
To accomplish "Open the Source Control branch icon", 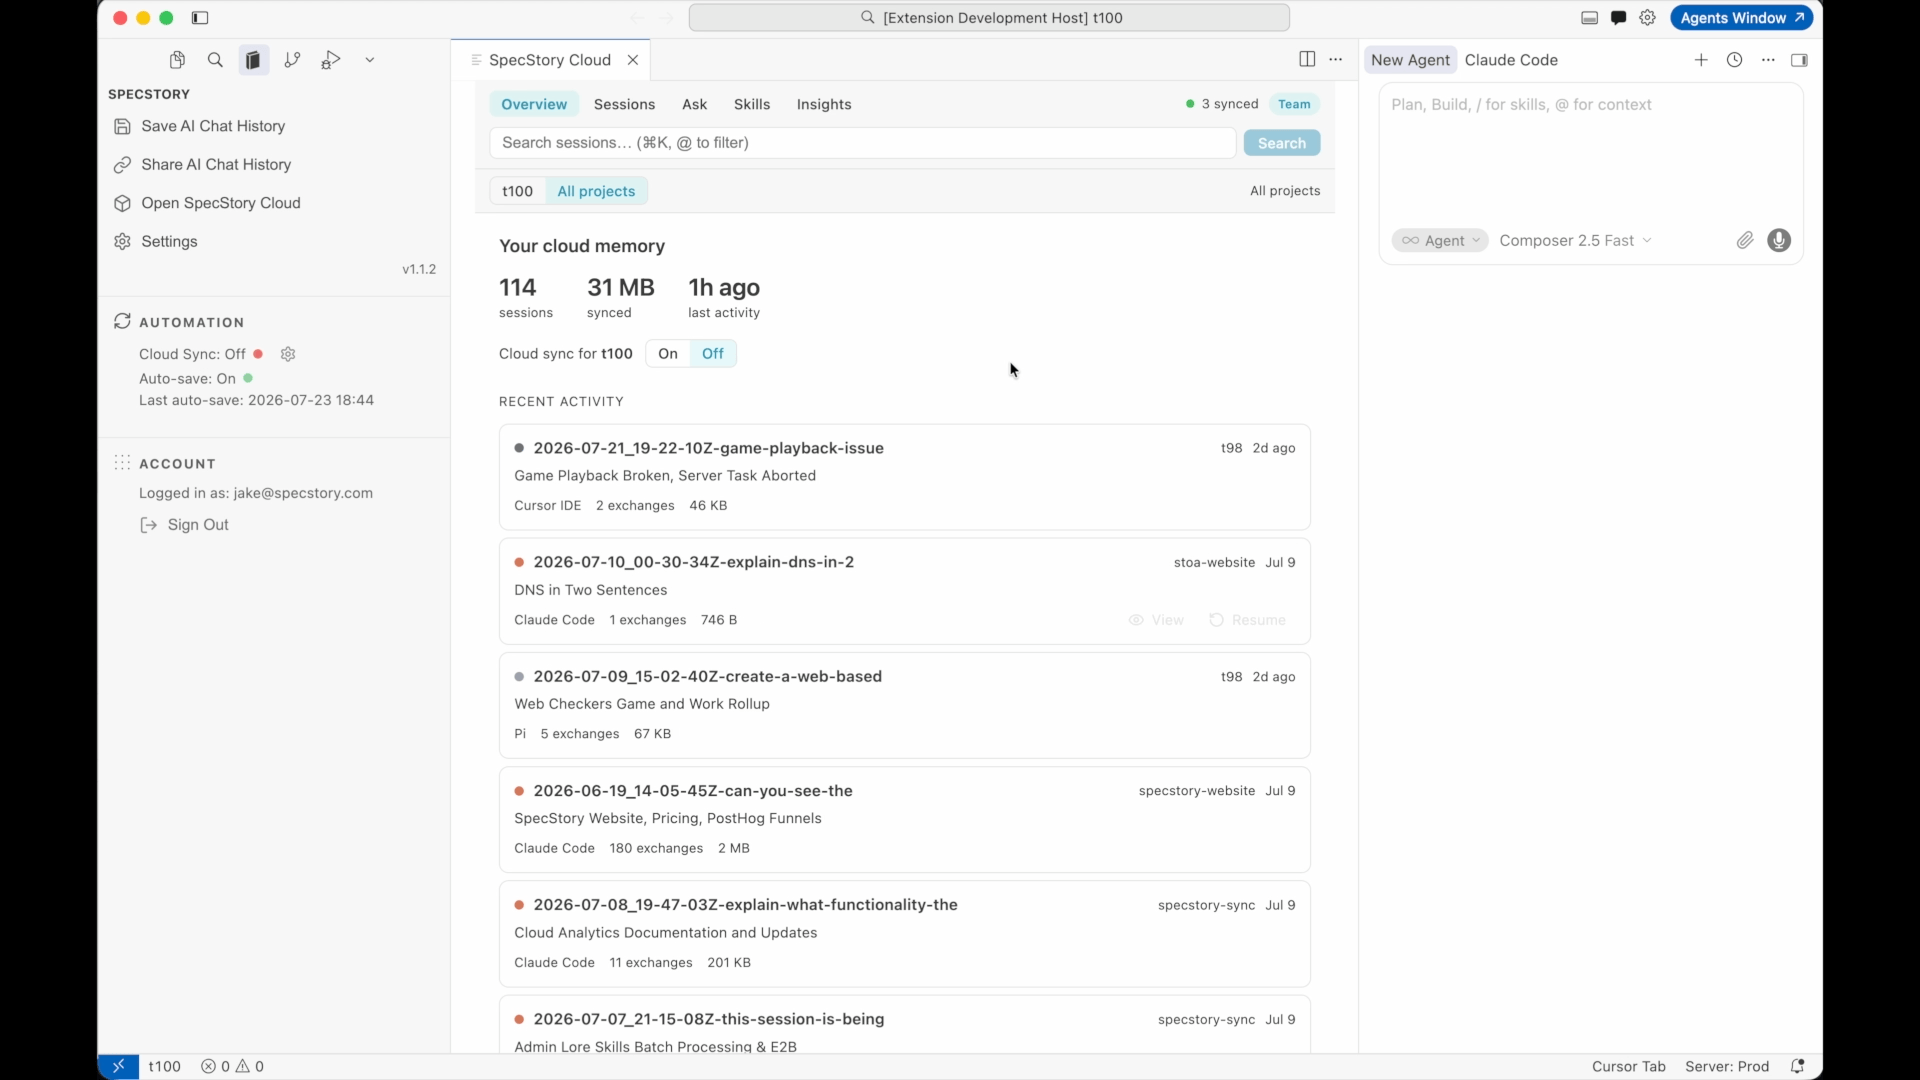I will pyautogui.click(x=292, y=60).
